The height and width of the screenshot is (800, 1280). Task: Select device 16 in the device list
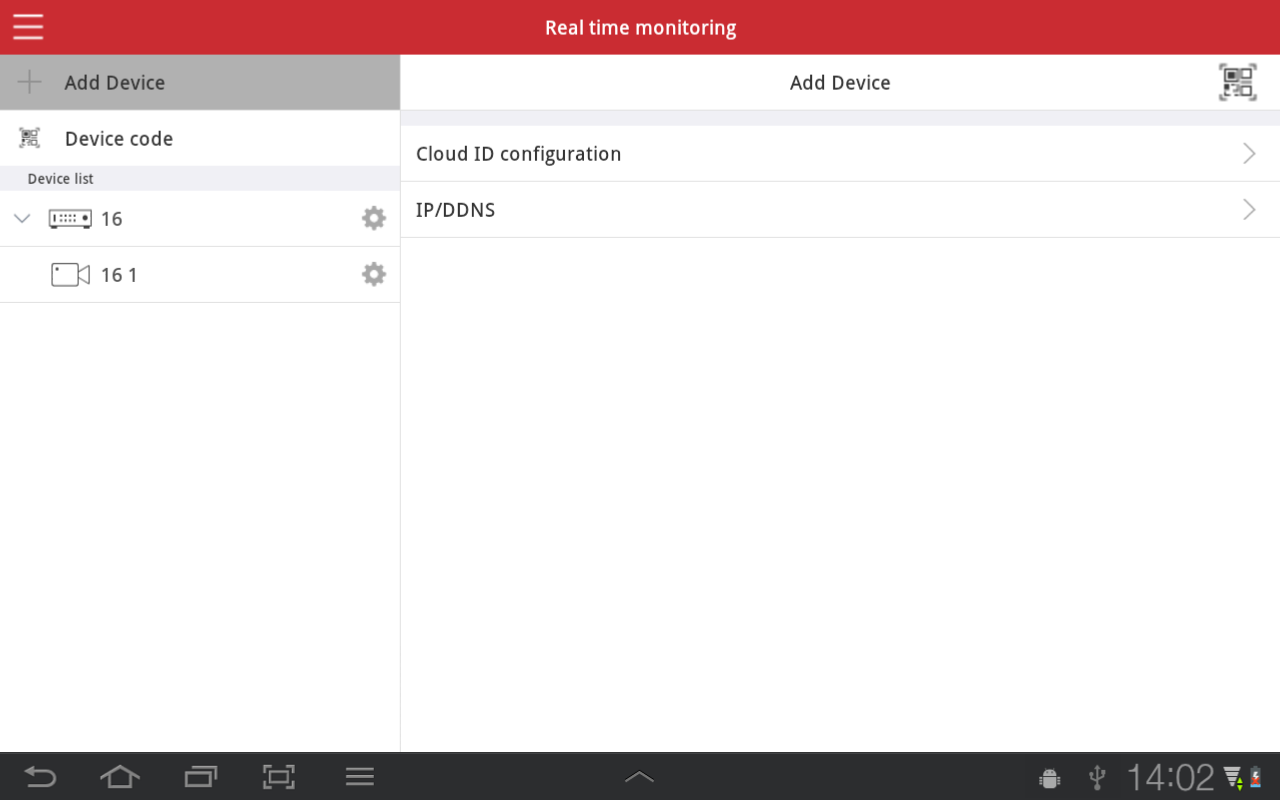200,218
